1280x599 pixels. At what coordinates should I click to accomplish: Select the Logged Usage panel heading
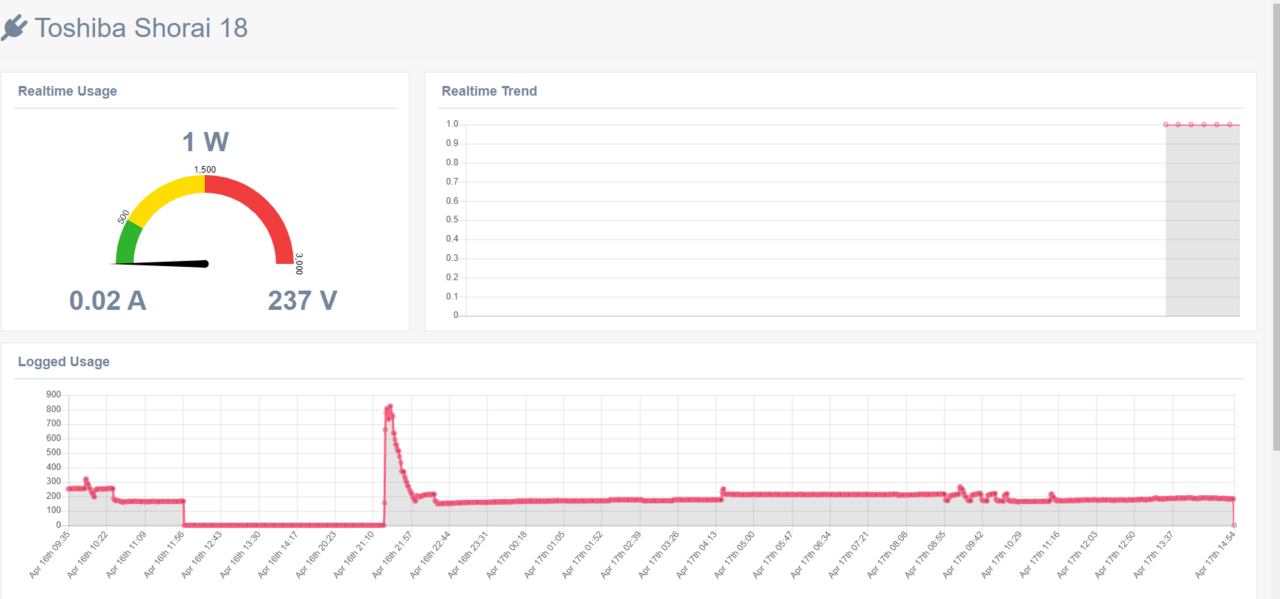pyautogui.click(x=64, y=362)
